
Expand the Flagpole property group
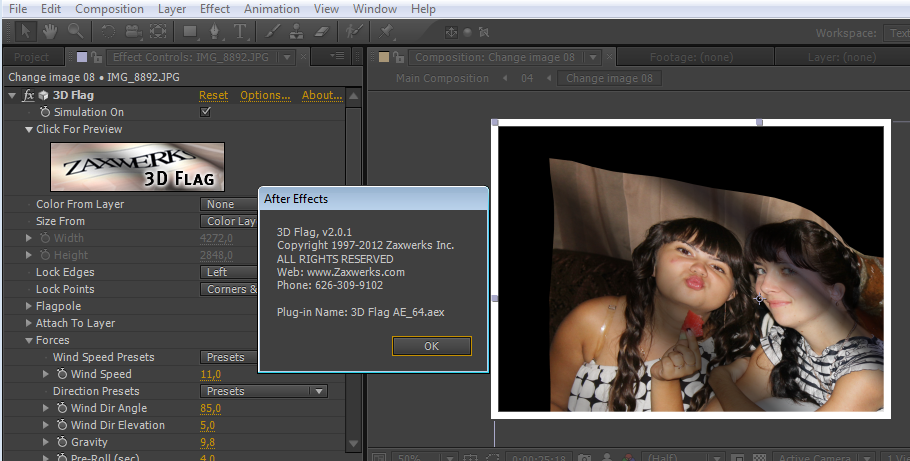(x=28, y=306)
